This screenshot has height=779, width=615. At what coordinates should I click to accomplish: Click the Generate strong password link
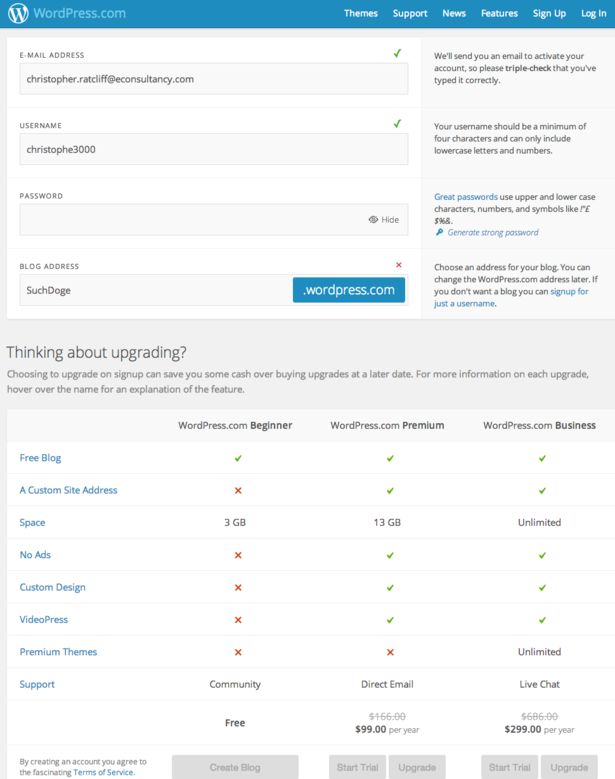492,232
